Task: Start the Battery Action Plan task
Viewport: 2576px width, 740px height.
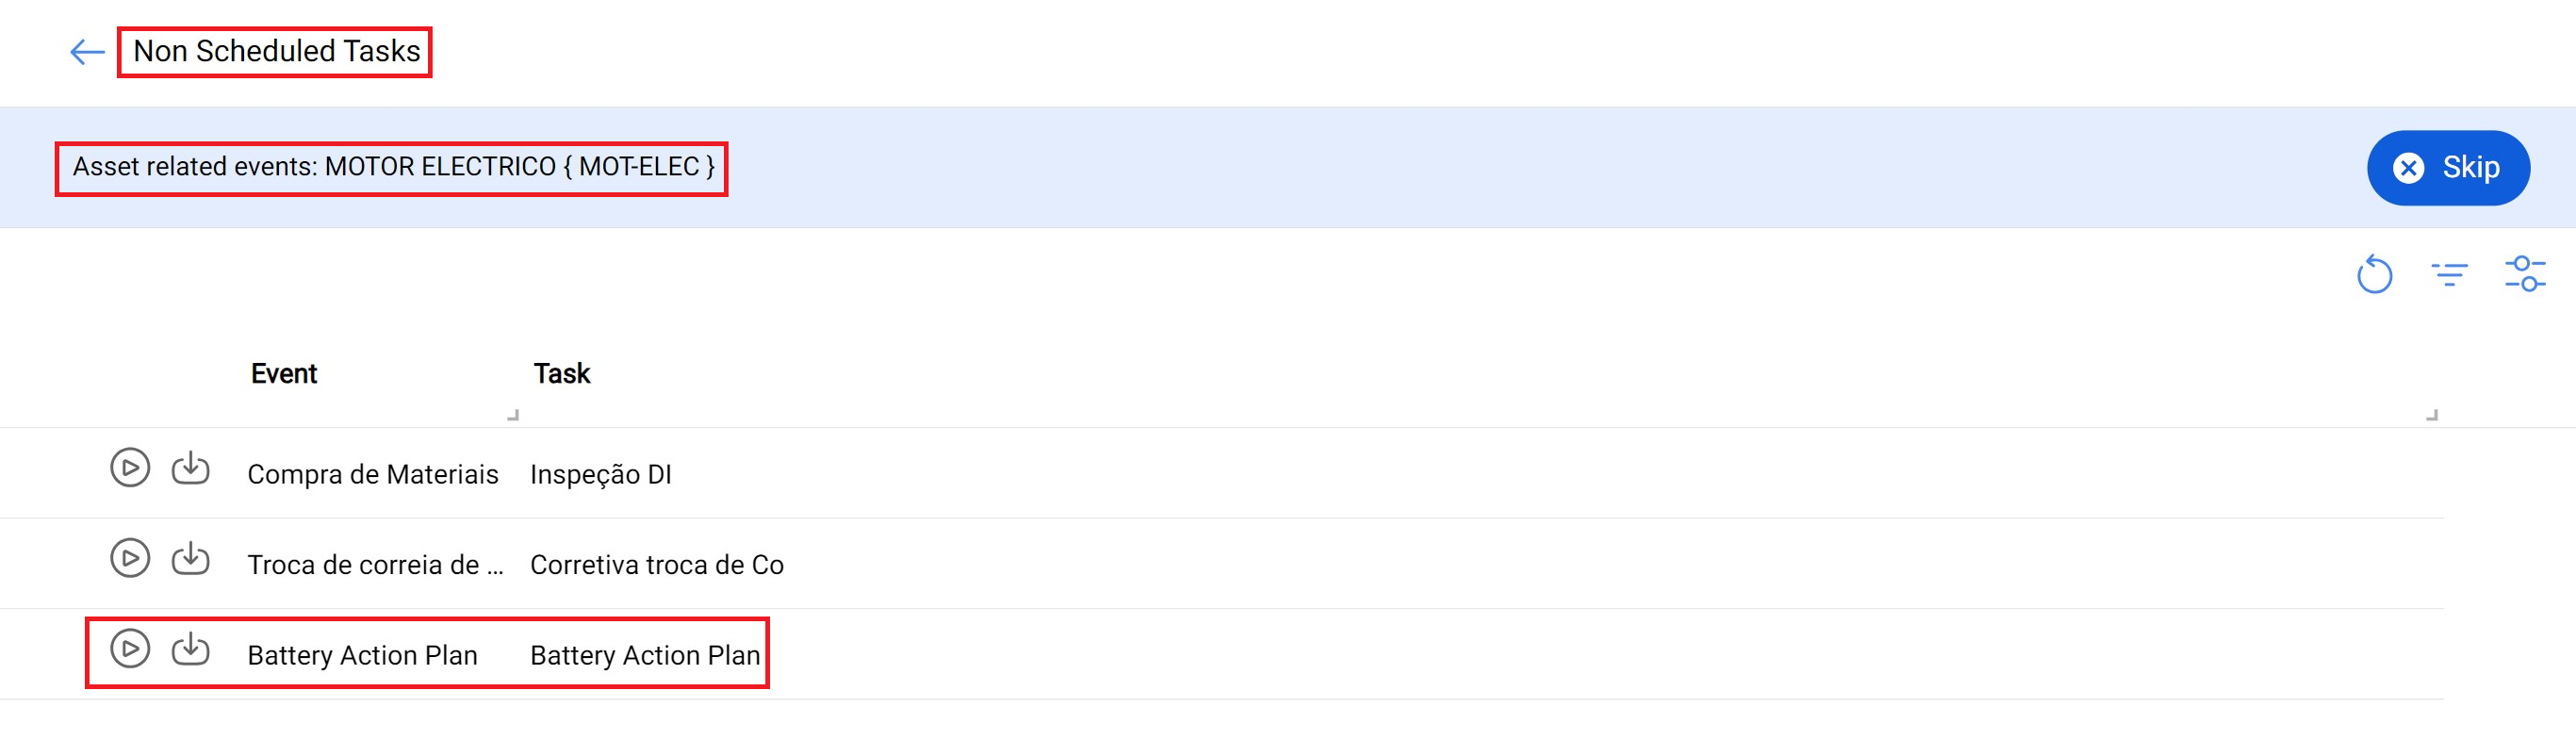Action: click(130, 649)
